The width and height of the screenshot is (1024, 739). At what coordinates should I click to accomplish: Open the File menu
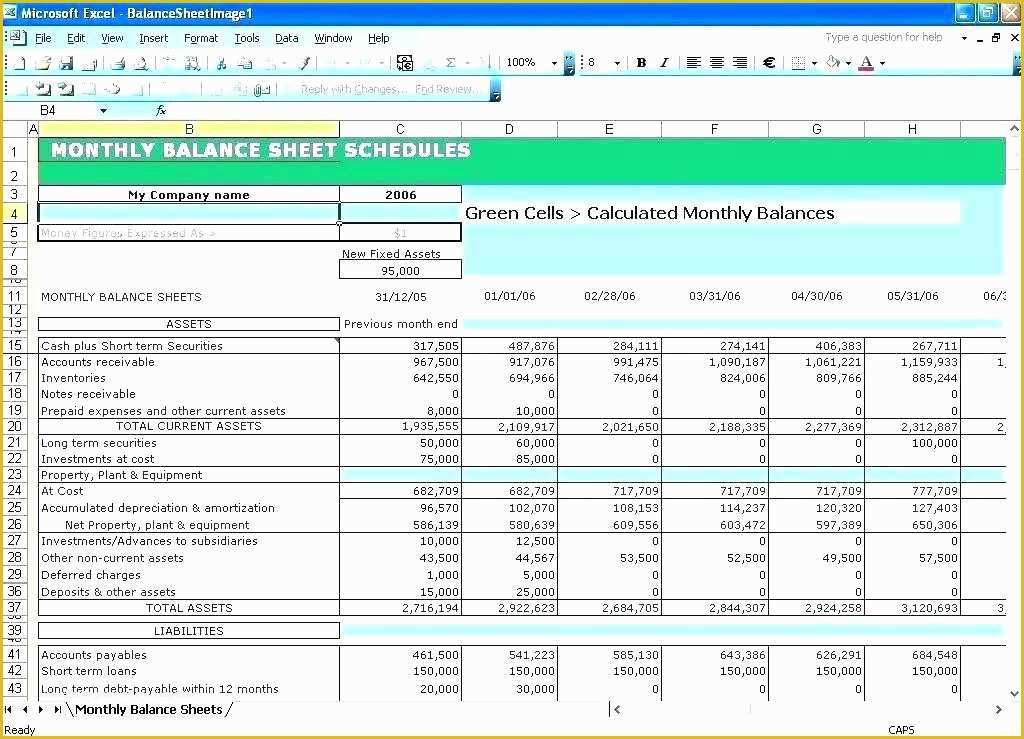(43, 38)
